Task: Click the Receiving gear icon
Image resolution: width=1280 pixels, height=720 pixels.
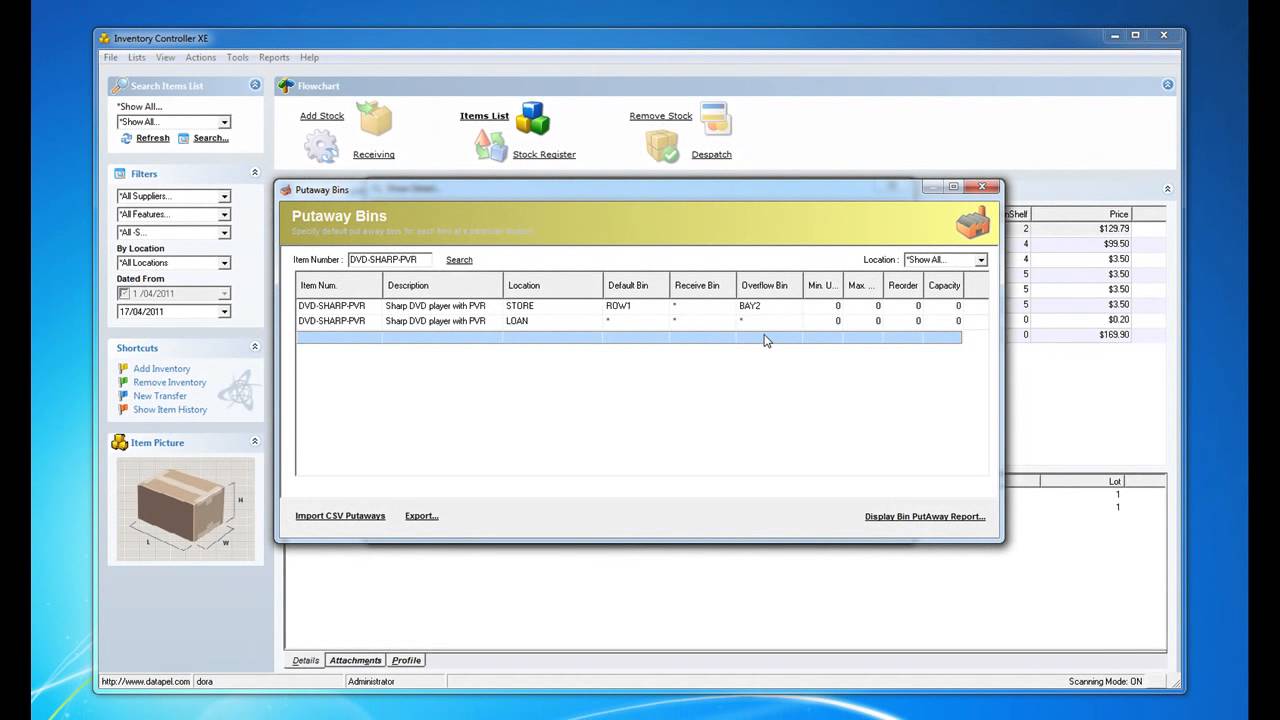Action: [321, 147]
